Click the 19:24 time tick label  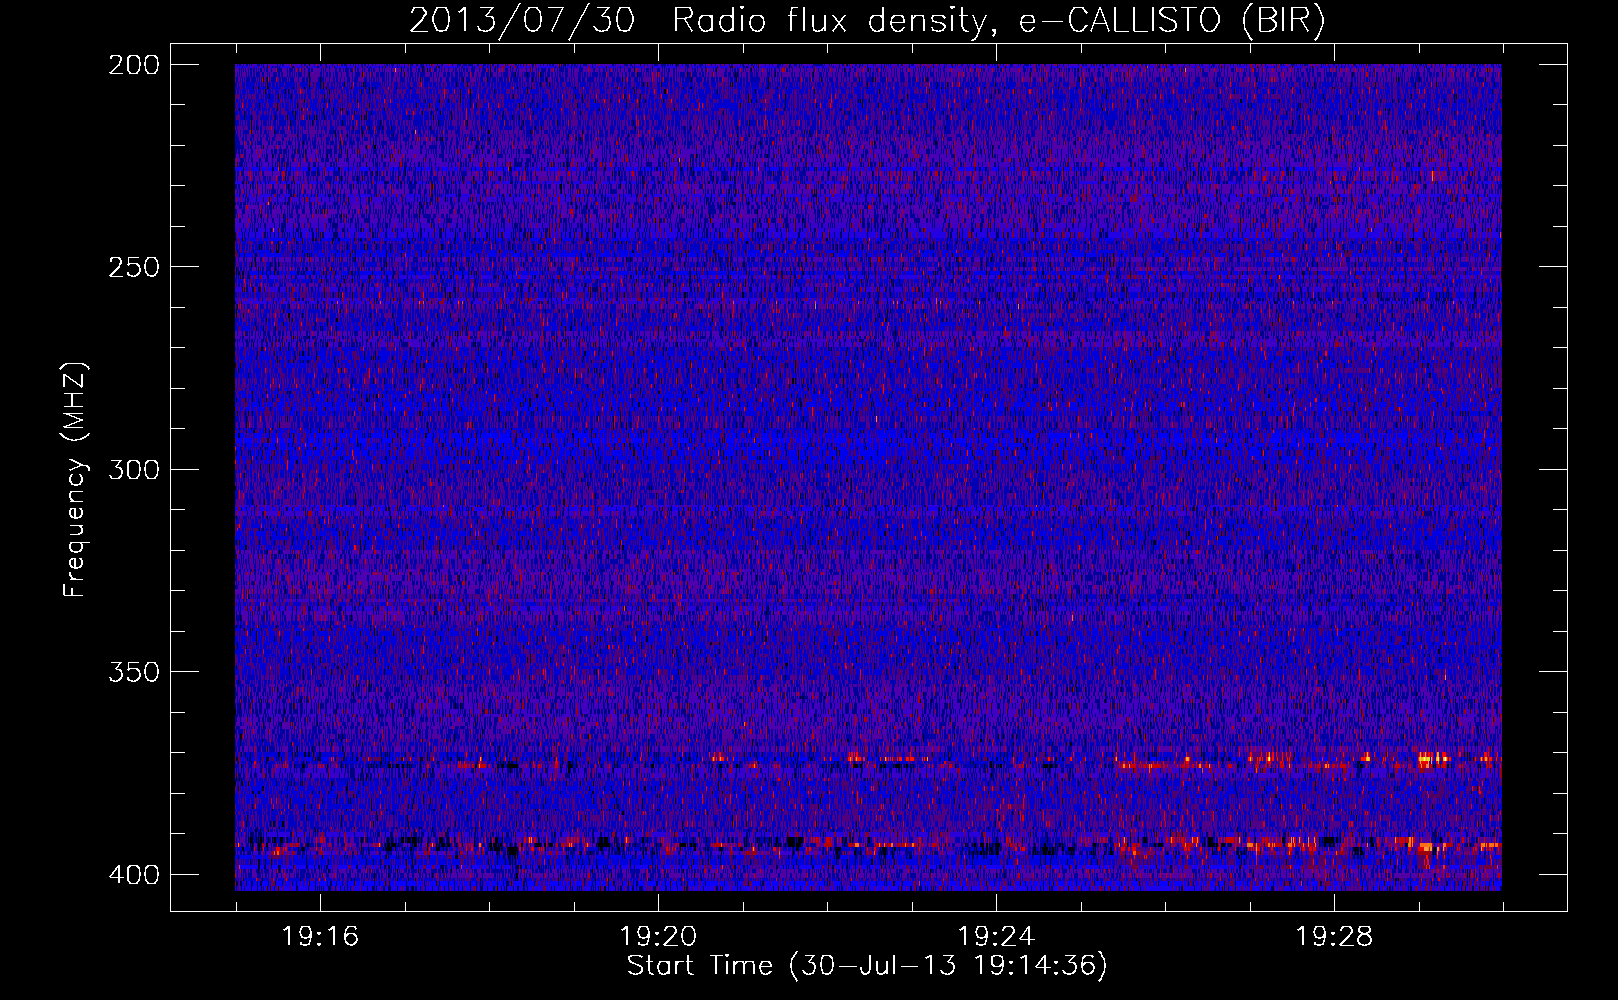pyautogui.click(x=996, y=937)
